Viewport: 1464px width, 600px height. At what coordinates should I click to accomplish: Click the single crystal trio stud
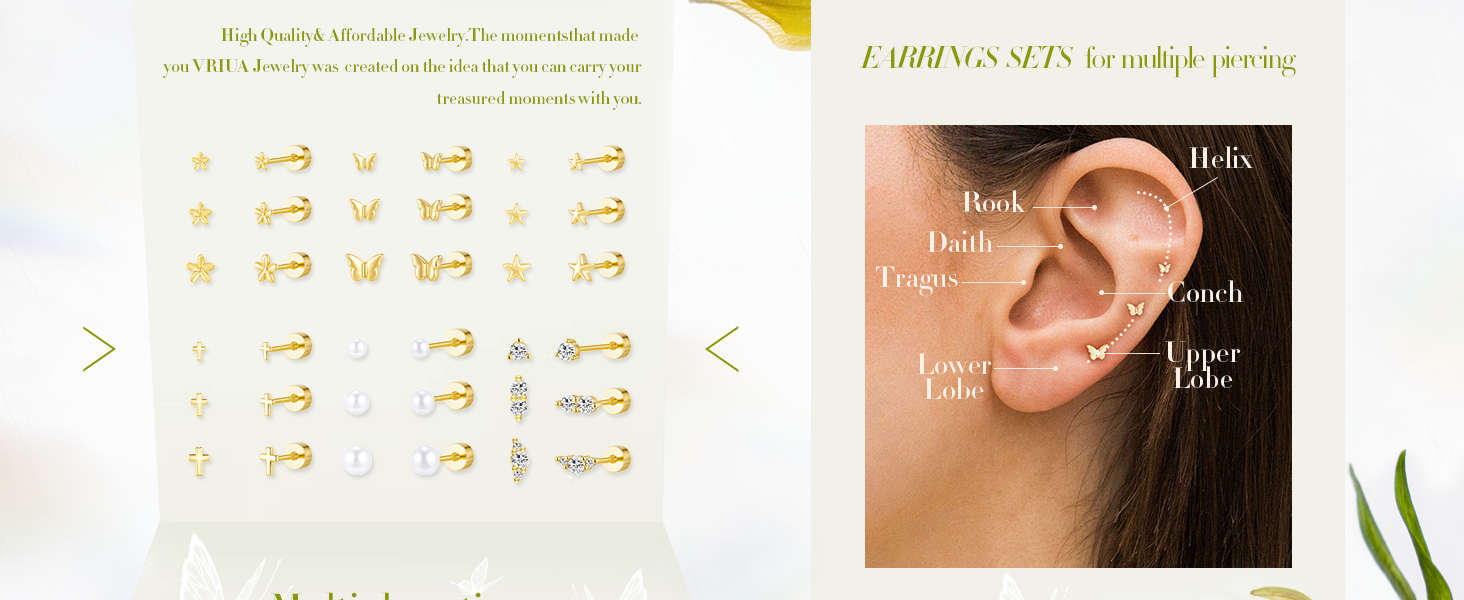pos(518,350)
